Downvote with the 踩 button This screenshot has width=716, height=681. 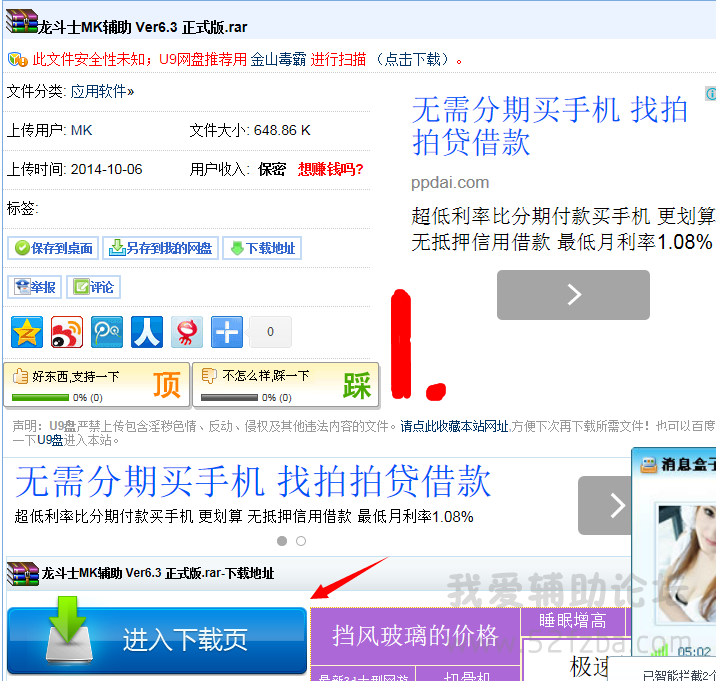coord(357,385)
